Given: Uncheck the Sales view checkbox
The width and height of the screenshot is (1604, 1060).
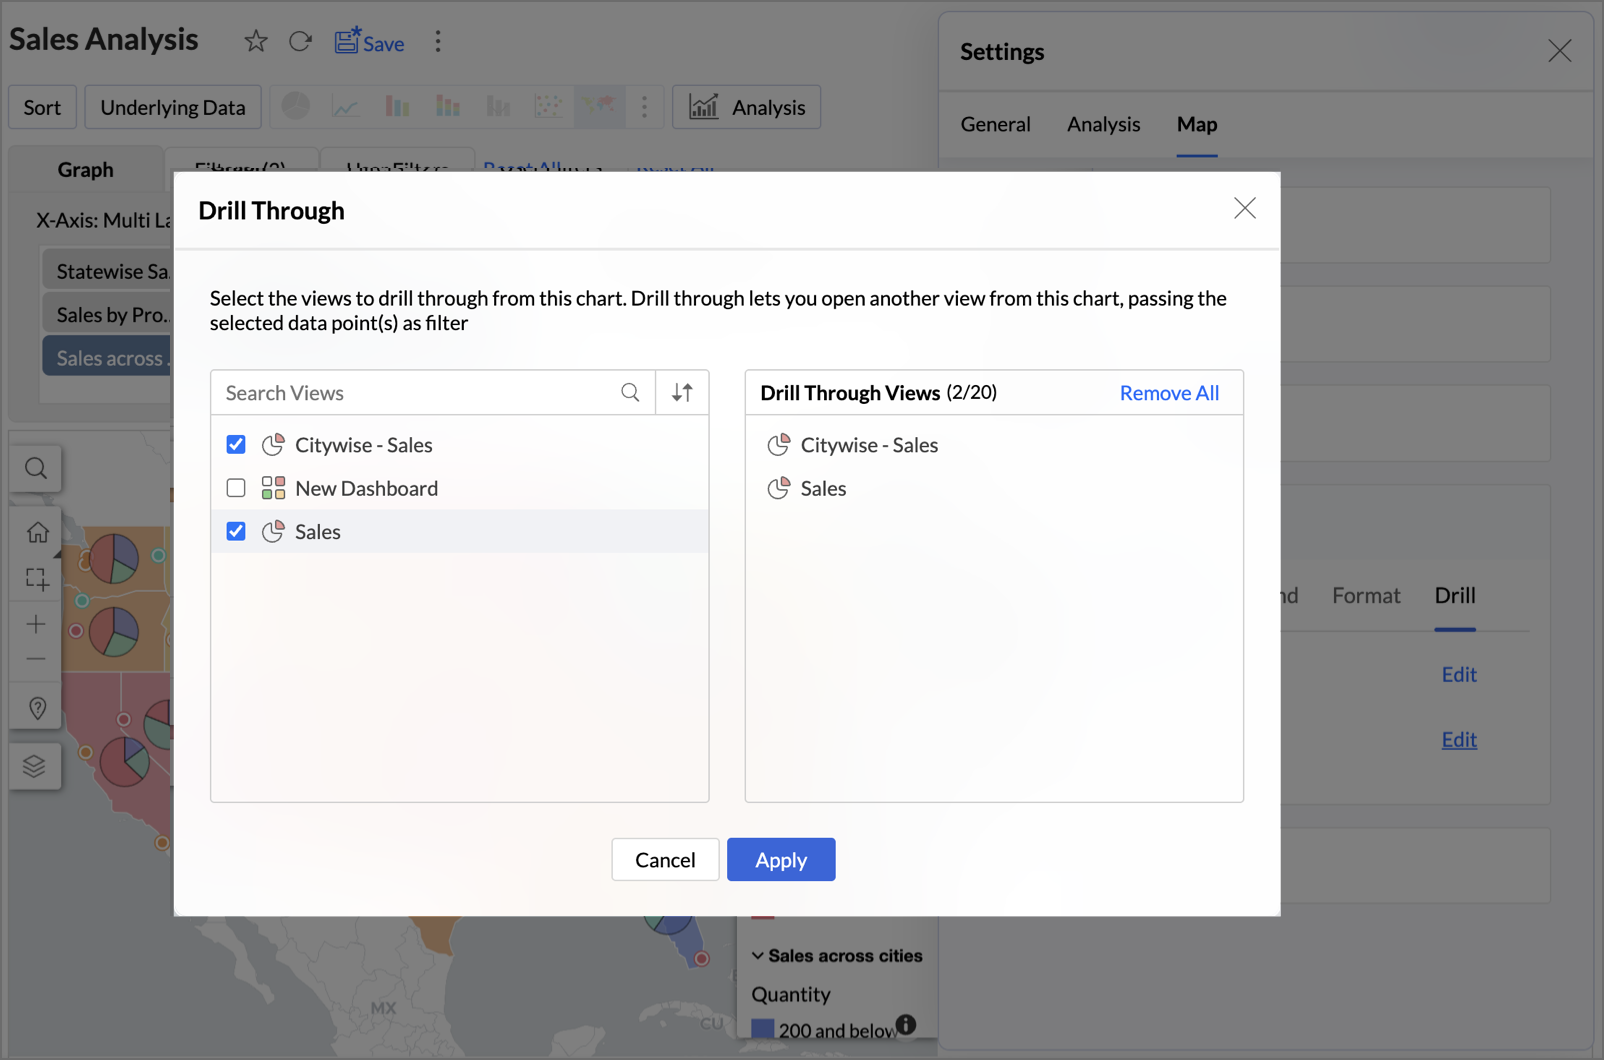Looking at the screenshot, I should tap(236, 531).
